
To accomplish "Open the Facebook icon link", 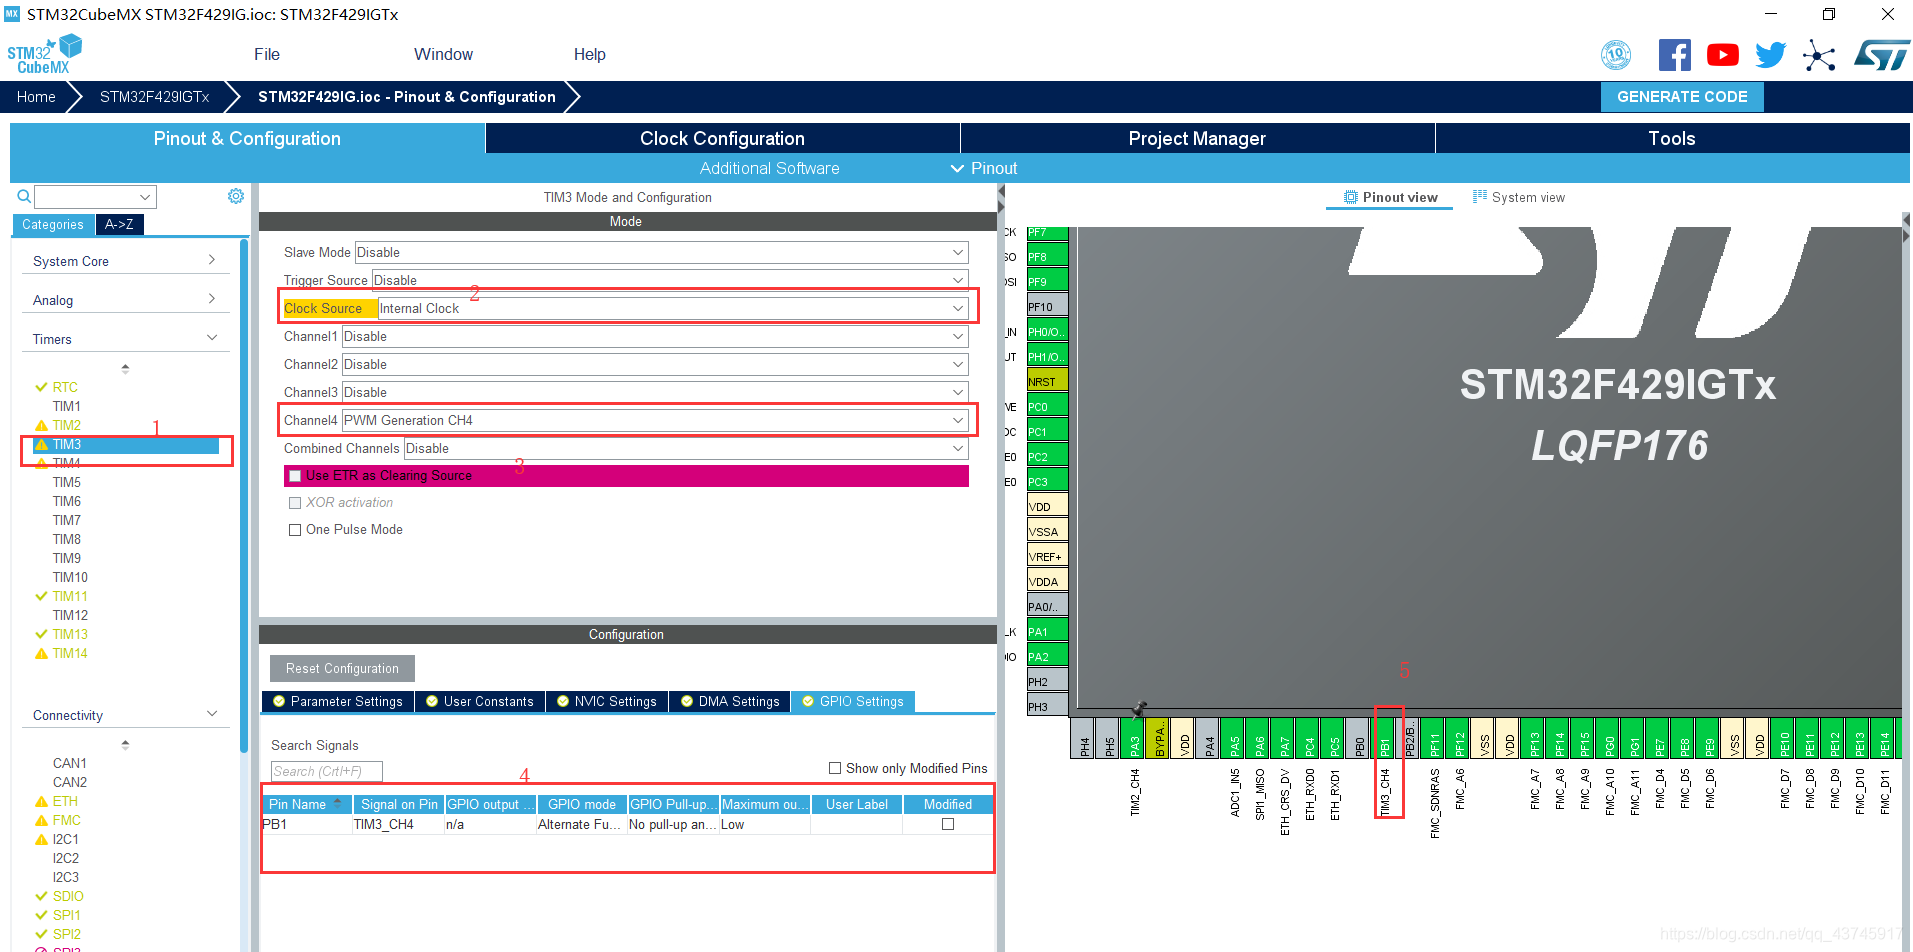I will [1674, 55].
